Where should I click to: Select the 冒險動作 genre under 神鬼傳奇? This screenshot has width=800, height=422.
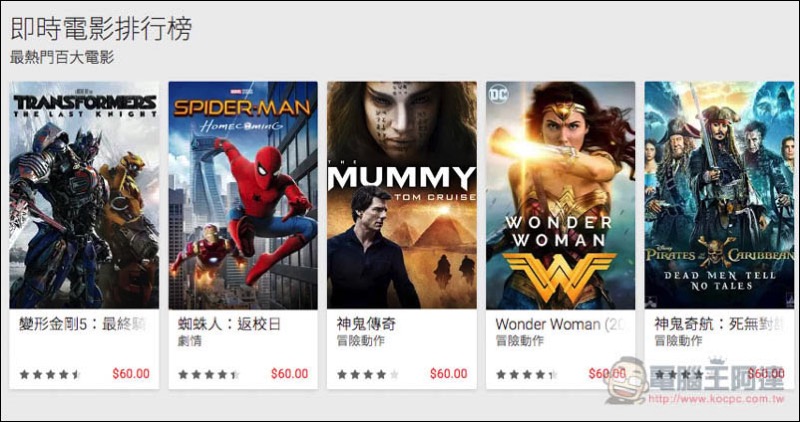coord(360,341)
